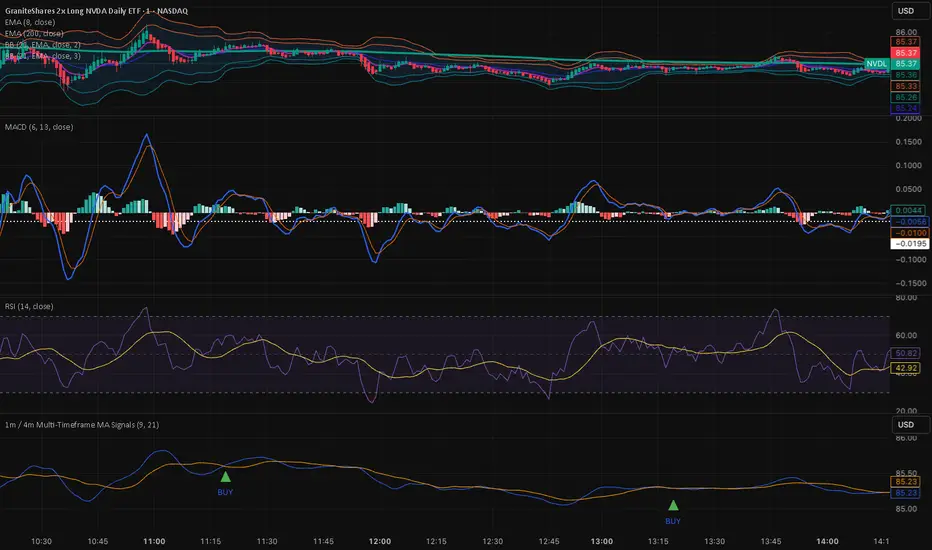Click the BUY signal arrow near 13:15
This screenshot has width=932, height=550.
click(673, 505)
